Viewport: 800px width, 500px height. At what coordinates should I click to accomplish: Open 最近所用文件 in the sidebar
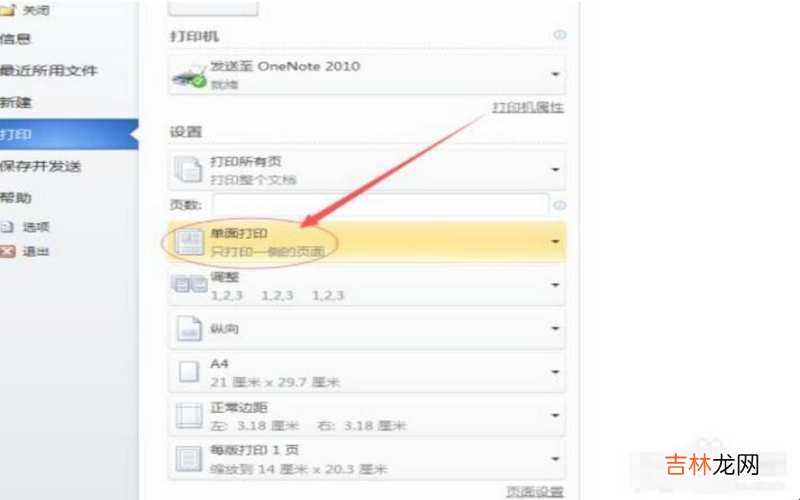pos(48,70)
